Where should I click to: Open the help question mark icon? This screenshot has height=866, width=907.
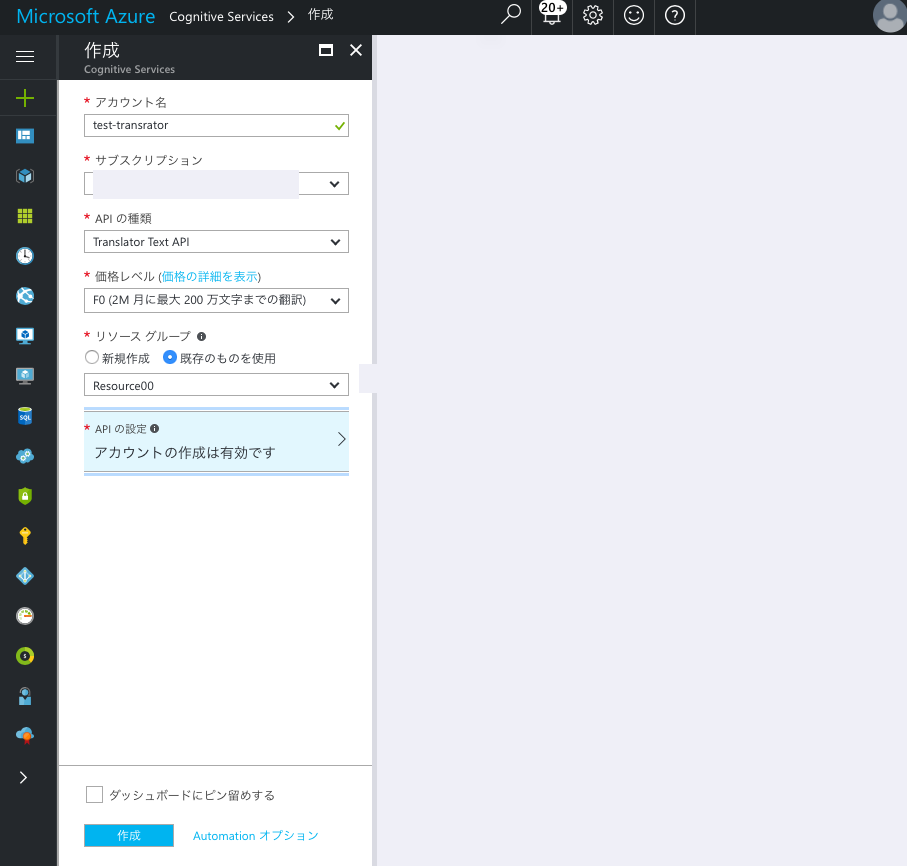(675, 15)
